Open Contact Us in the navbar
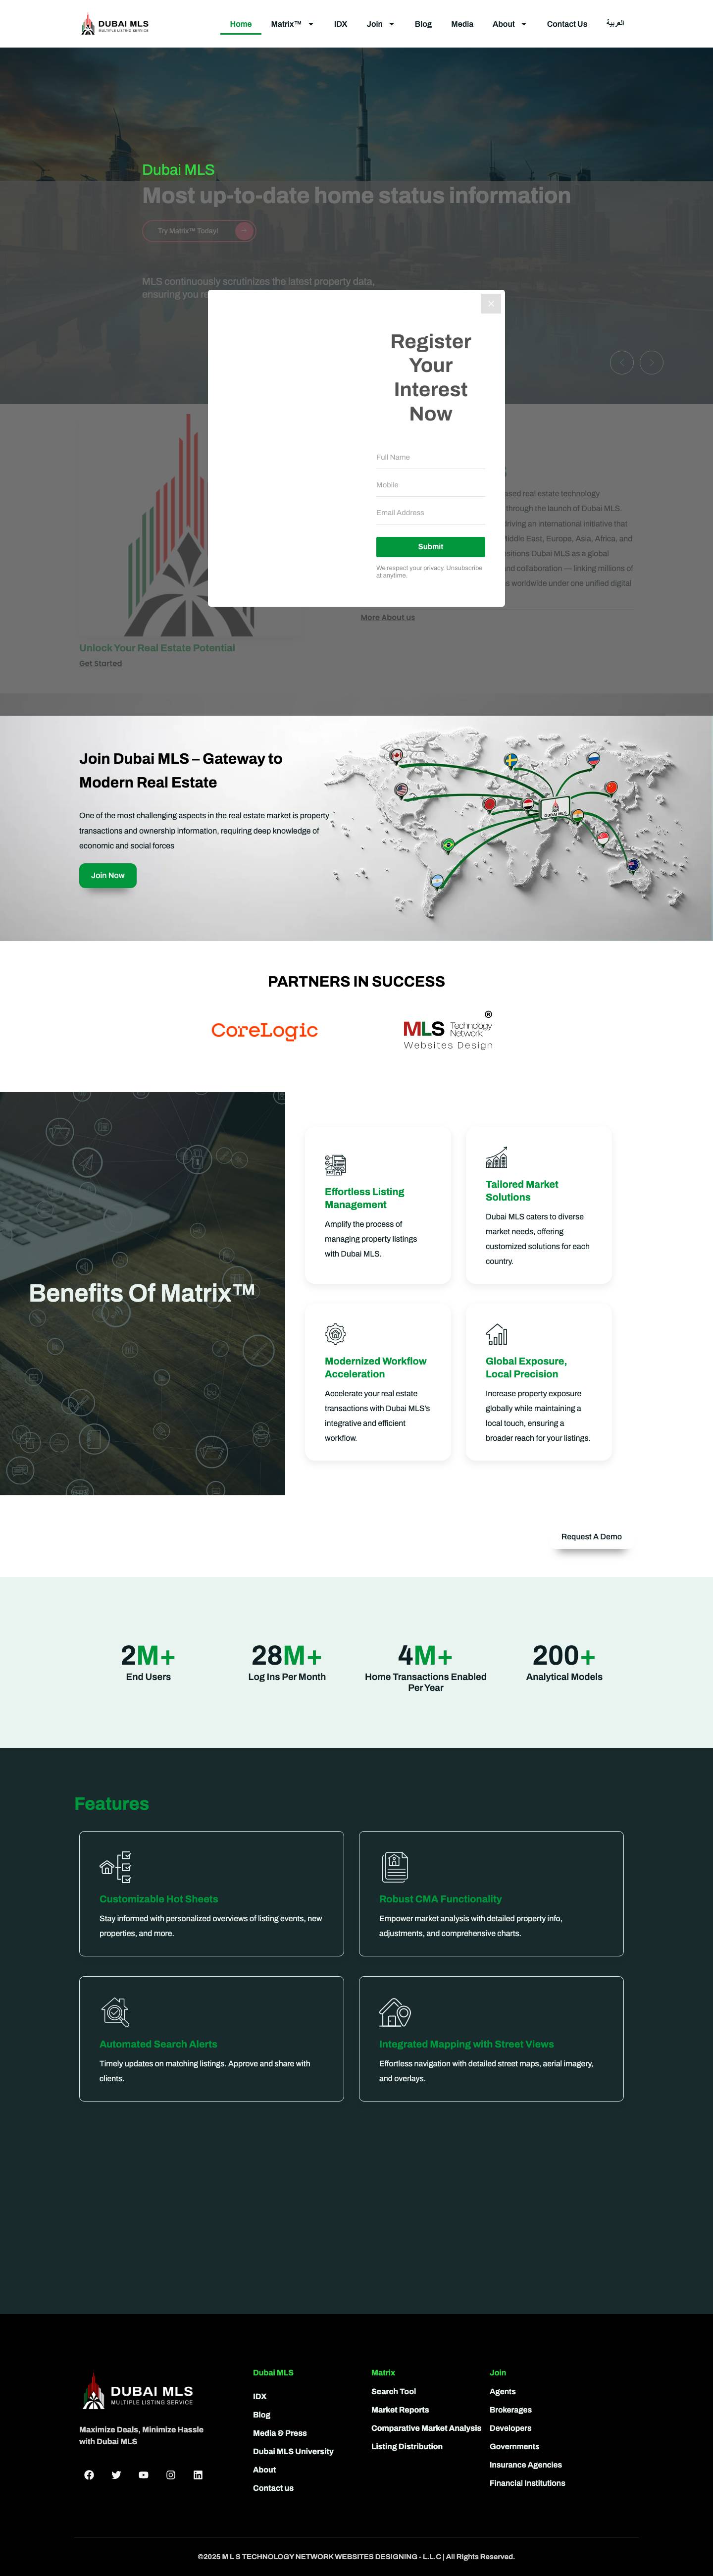The height and width of the screenshot is (2576, 713). click(567, 24)
